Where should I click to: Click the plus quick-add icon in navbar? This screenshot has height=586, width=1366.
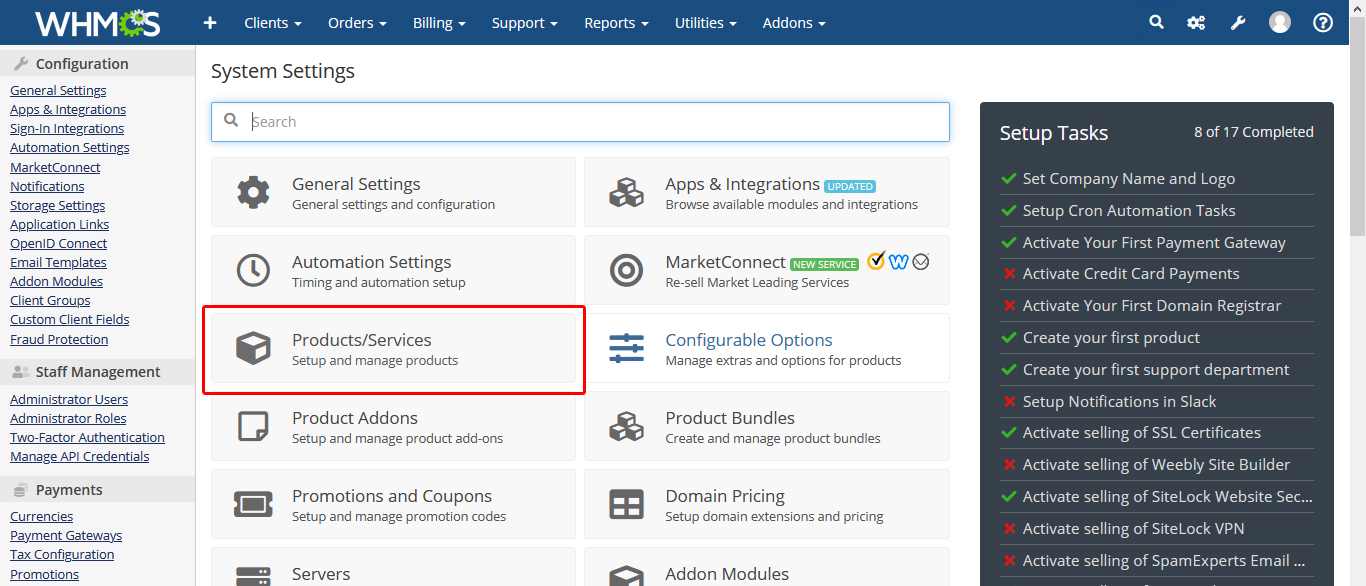click(x=209, y=22)
